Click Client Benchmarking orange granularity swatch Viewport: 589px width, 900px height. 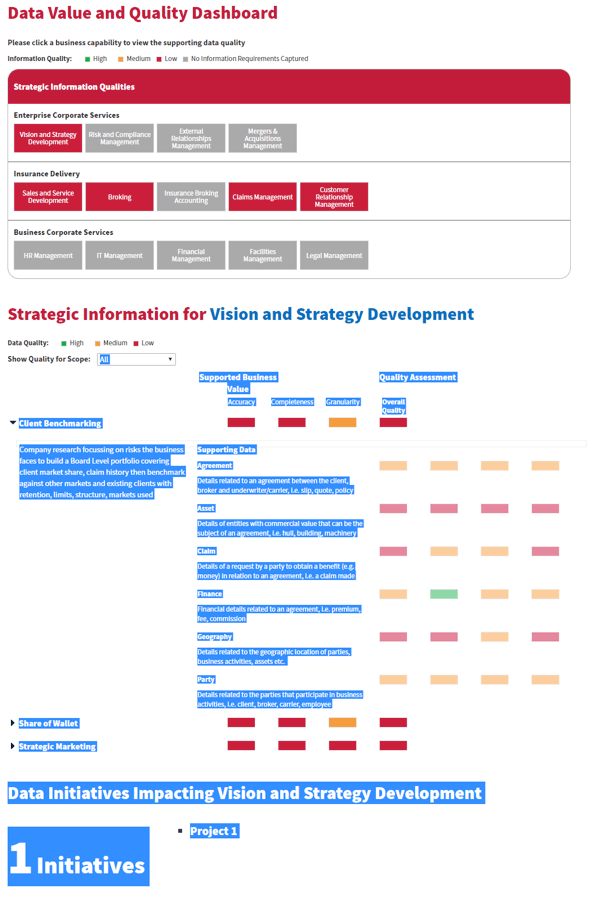342,422
